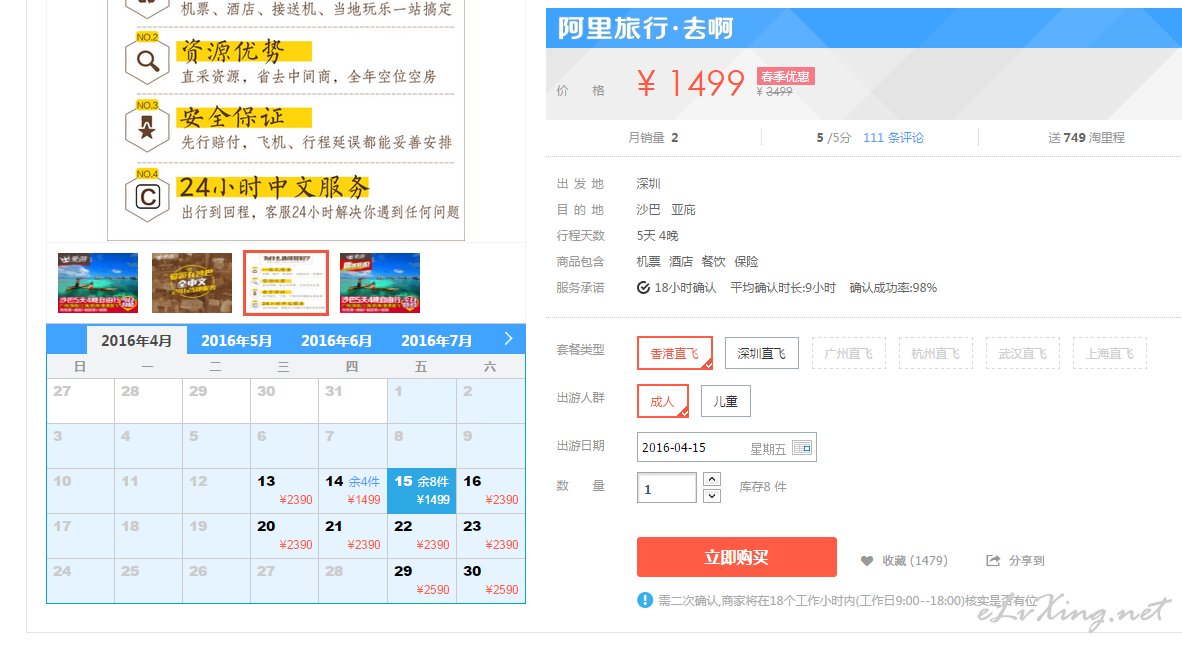Decrease quantity with the down arrow
The image size is (1182, 645).
click(x=712, y=496)
